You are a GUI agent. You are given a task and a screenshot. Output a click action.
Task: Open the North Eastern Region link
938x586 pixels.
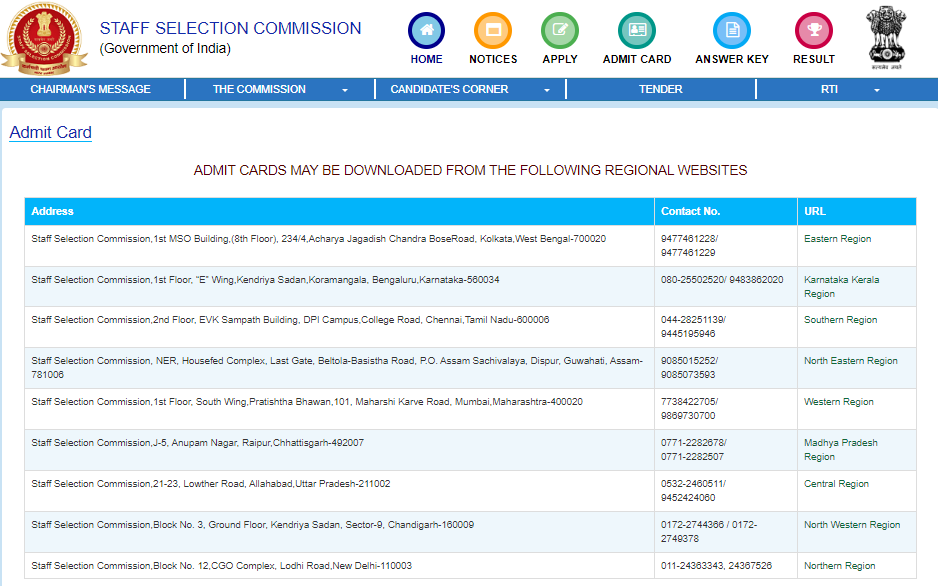coord(851,361)
